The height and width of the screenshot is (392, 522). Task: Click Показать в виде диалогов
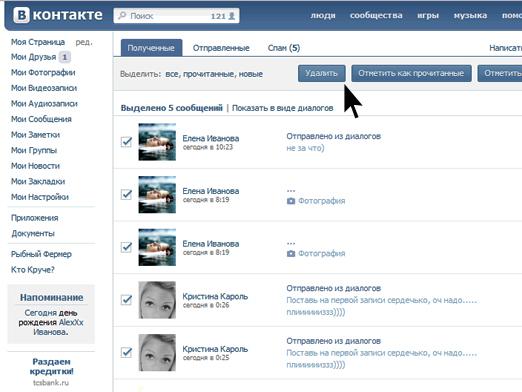282,108
